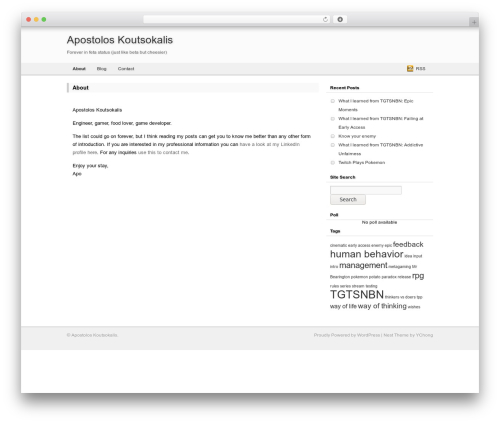Select the 'rpg' tag
The height and width of the screenshot is (423, 500).
coord(418,276)
